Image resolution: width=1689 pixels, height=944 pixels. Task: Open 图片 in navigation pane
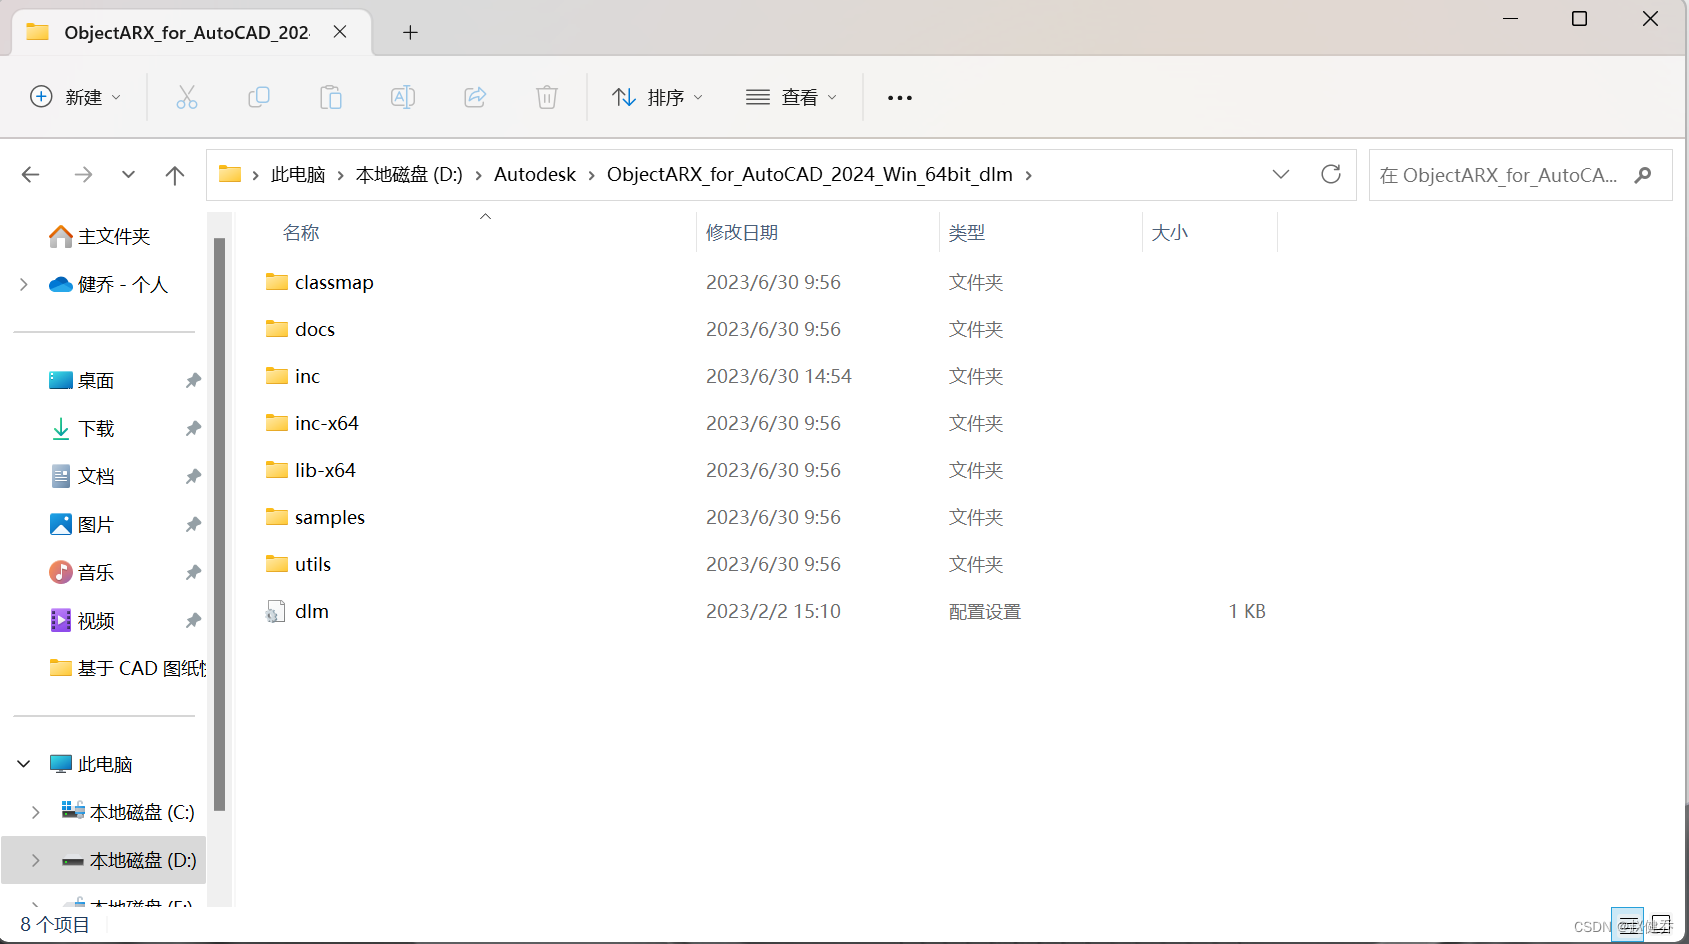(x=82, y=524)
